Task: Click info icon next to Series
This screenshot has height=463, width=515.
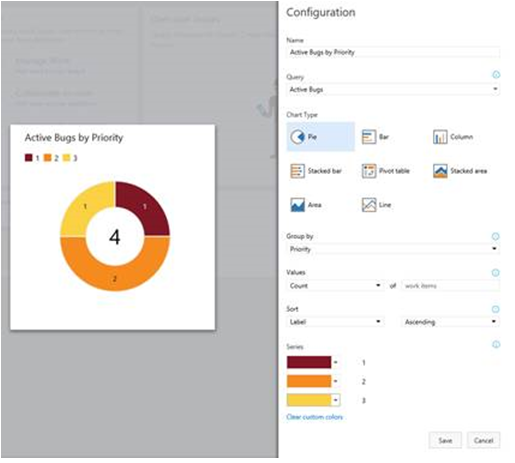Action: pos(496,344)
